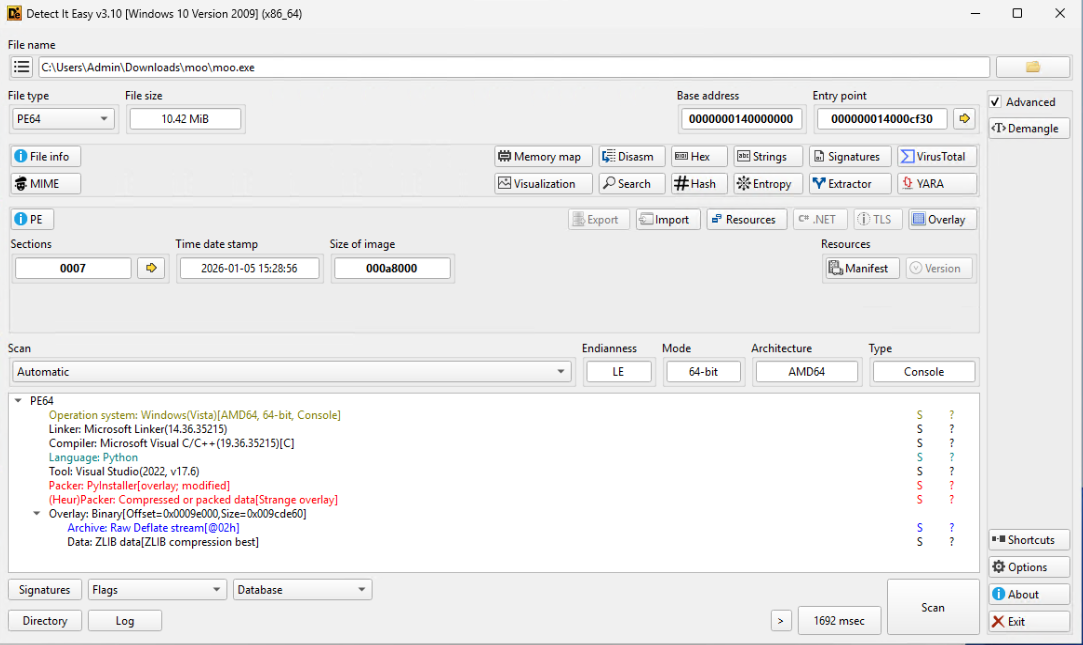Open the Hash calculation tool
1083x645 pixels.
coord(694,184)
